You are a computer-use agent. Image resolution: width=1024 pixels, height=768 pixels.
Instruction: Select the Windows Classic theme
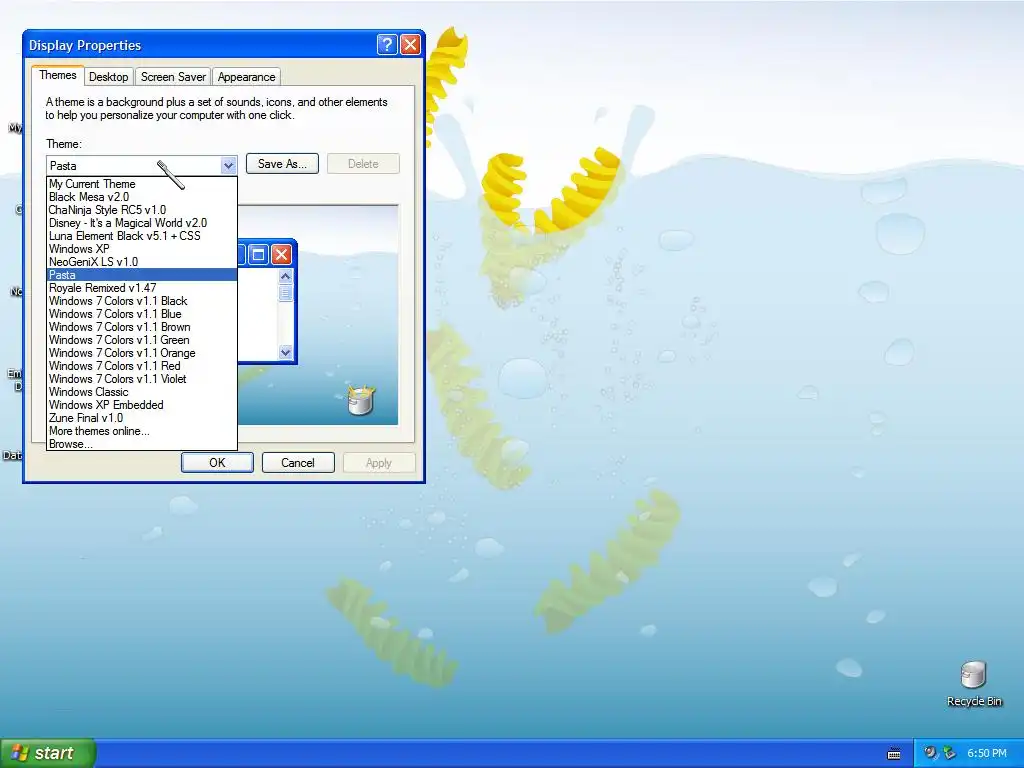142,392
